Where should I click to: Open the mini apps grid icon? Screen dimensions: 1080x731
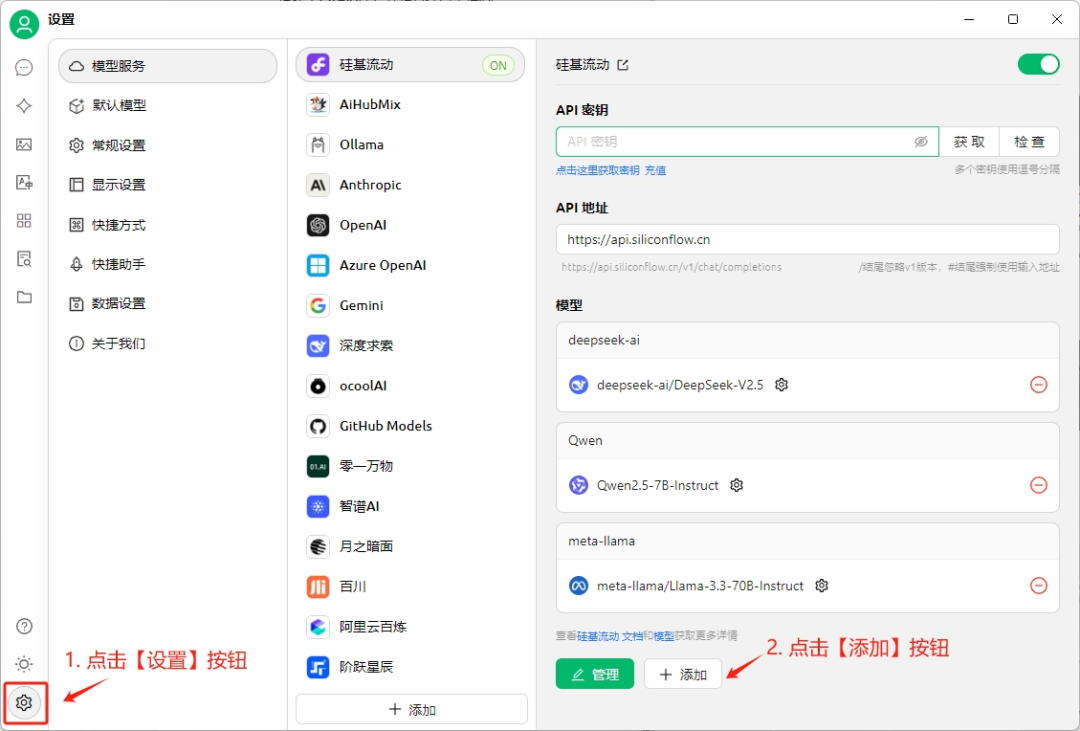click(24, 220)
